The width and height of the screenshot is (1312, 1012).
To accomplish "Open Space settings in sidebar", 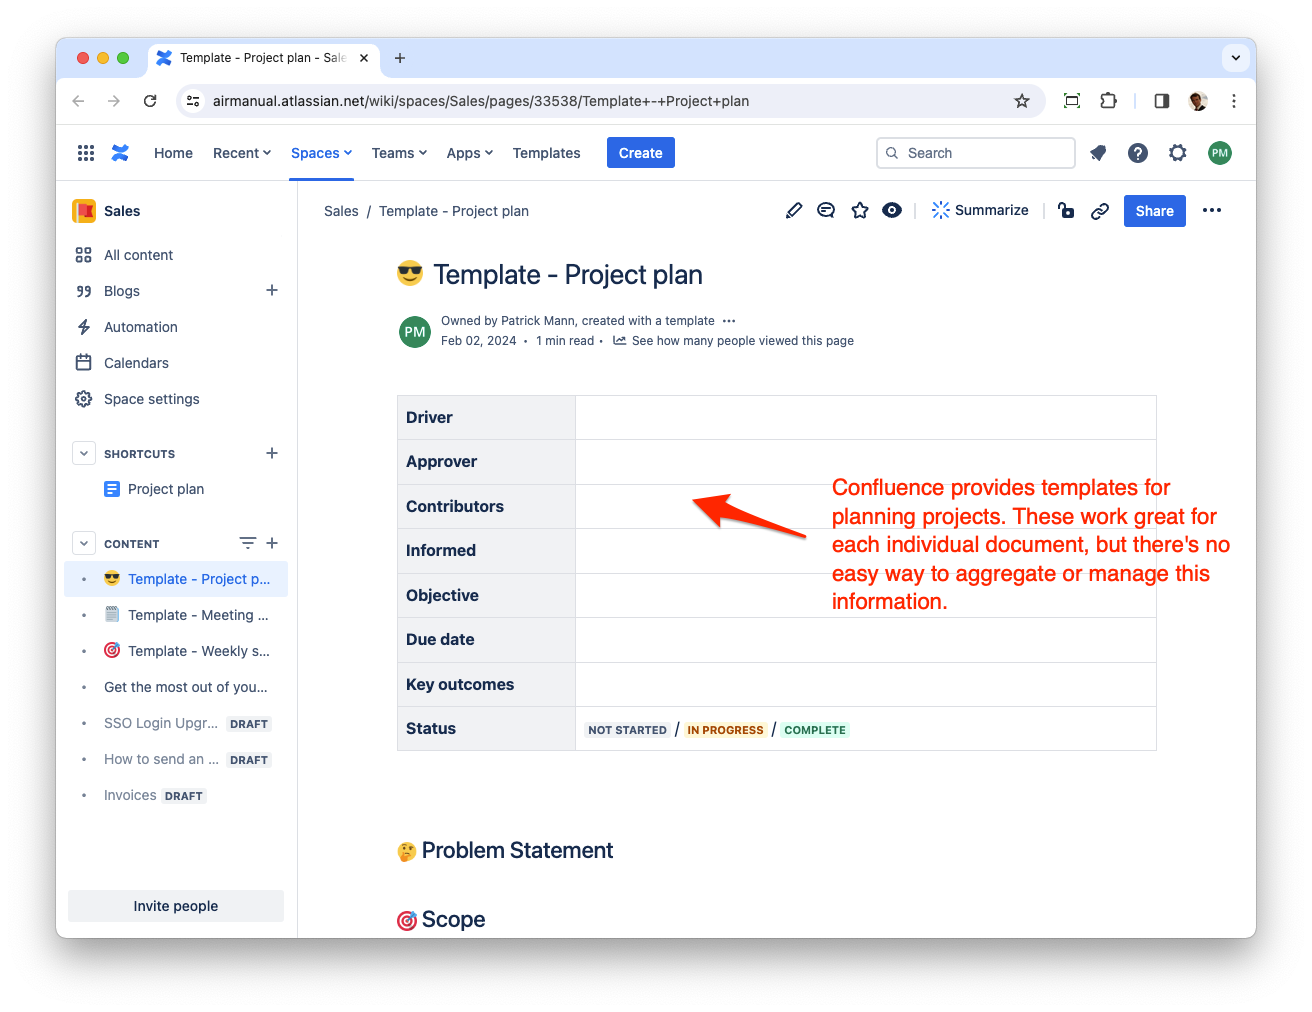I will (176, 399).
